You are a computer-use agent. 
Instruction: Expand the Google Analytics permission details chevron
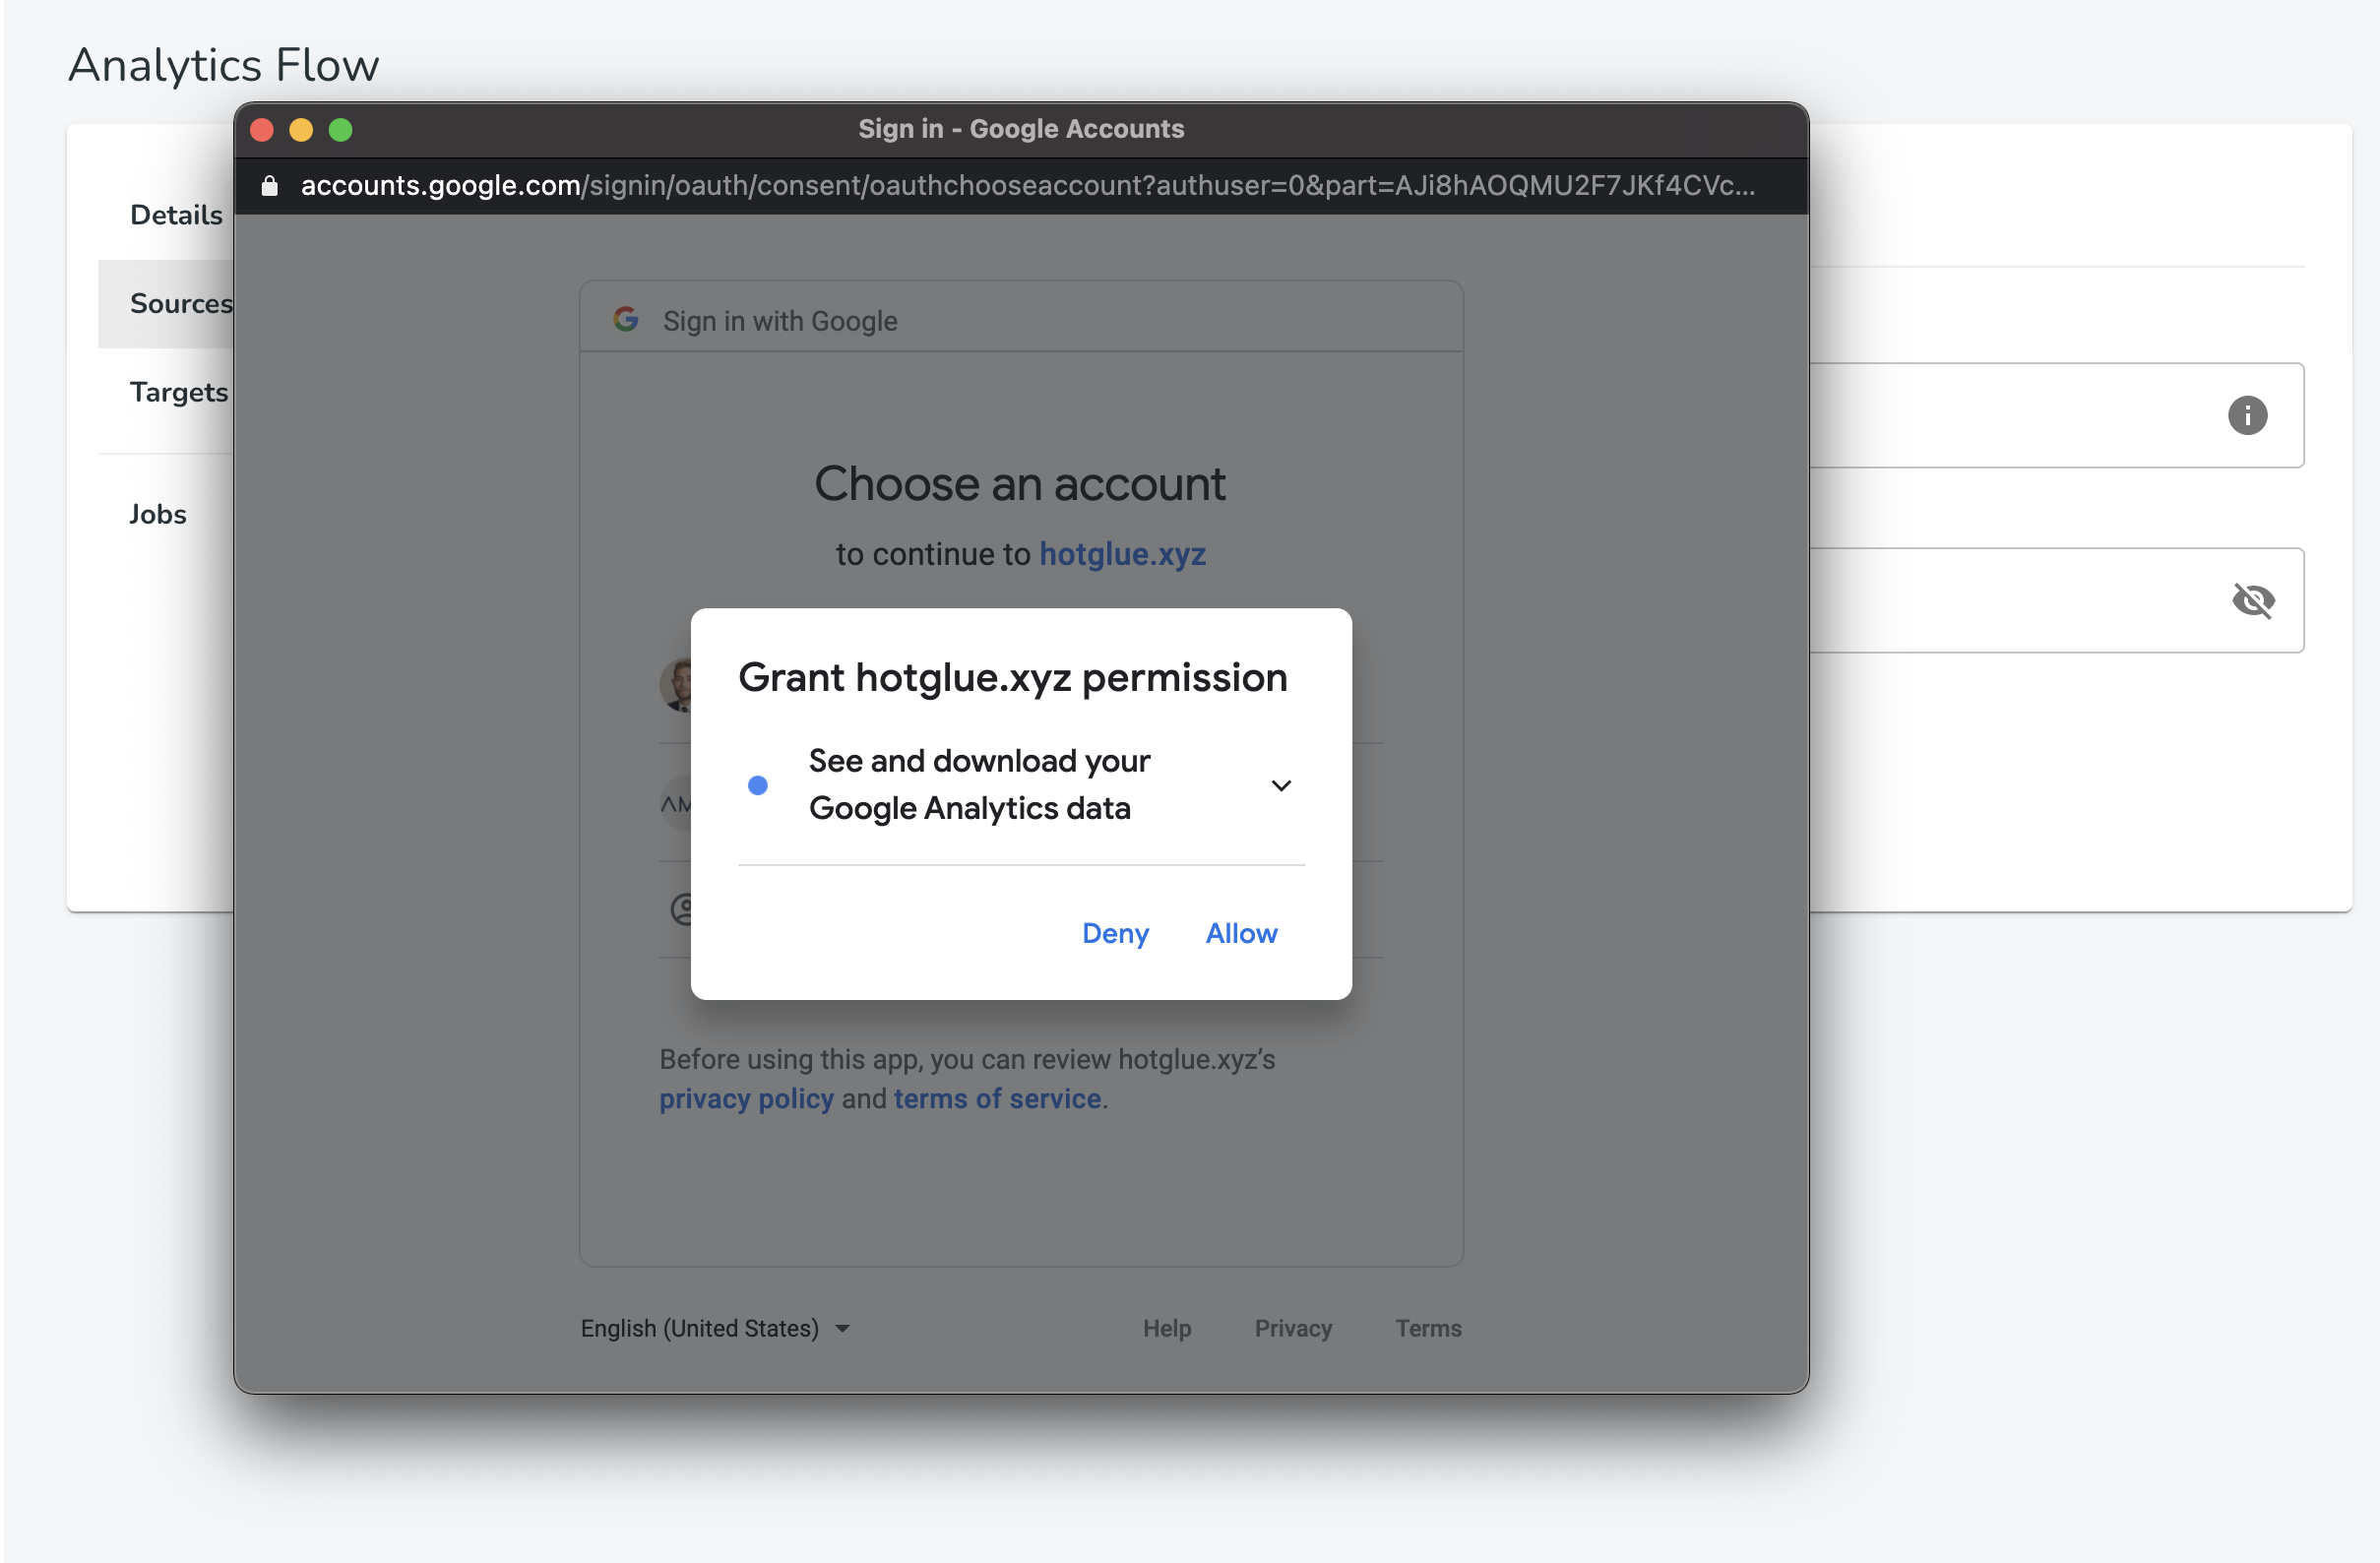coord(1281,785)
